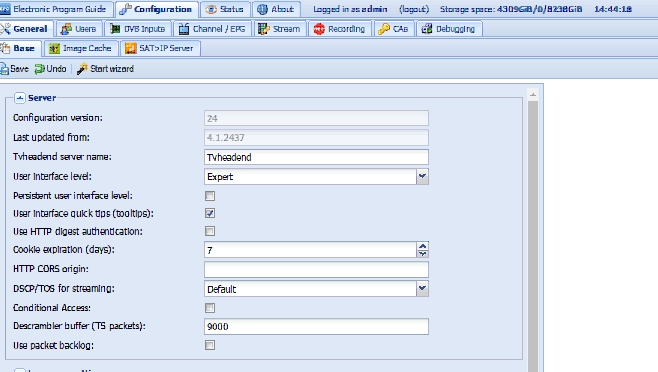Open the Image Cache sub-tab

(x=81, y=48)
